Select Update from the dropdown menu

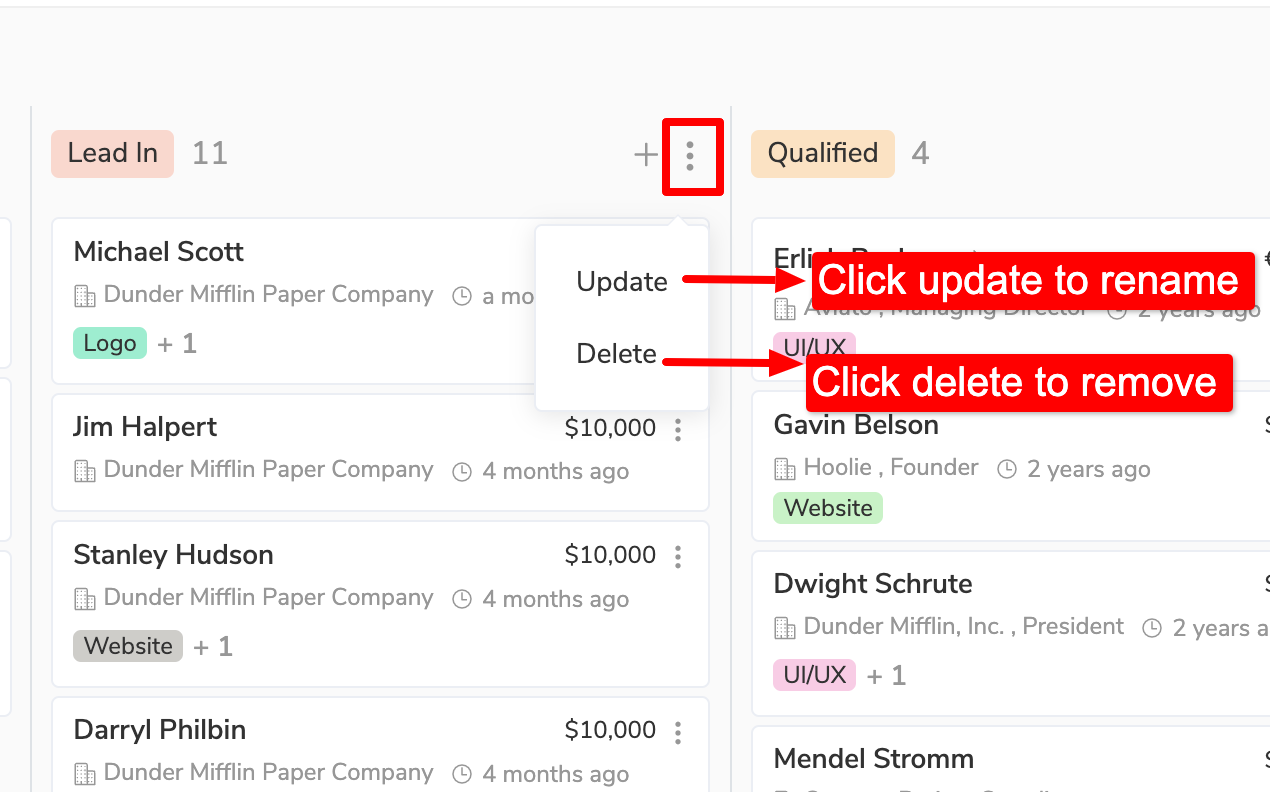point(621,282)
